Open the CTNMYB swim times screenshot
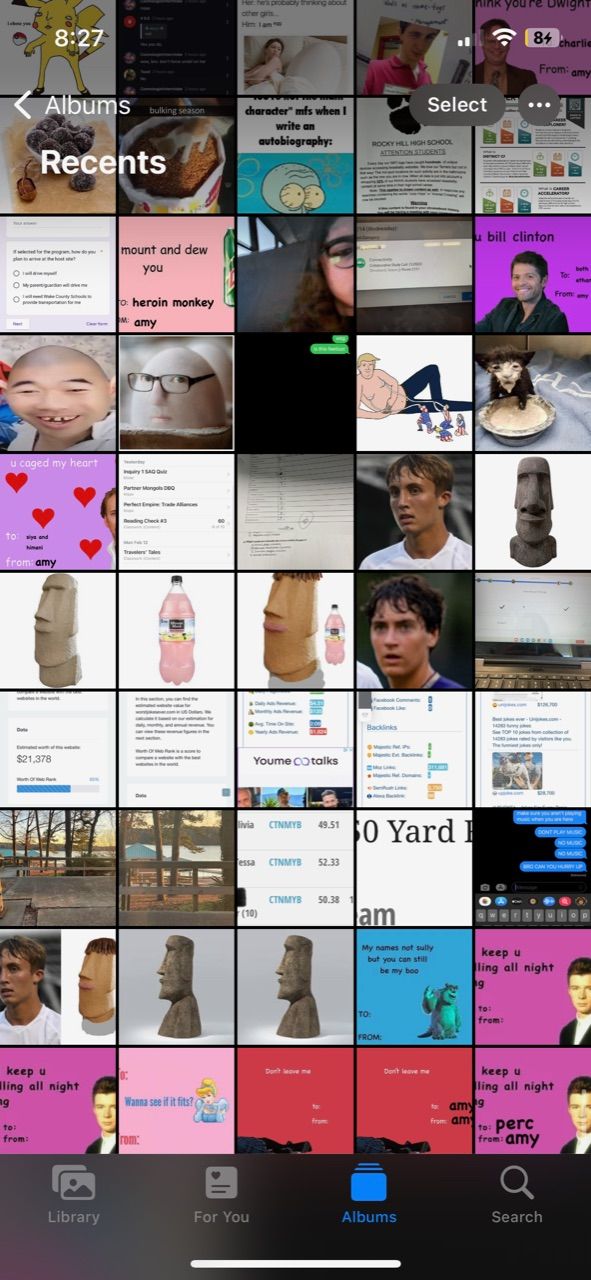Screen dimensions: 591x1280 click(x=295, y=868)
